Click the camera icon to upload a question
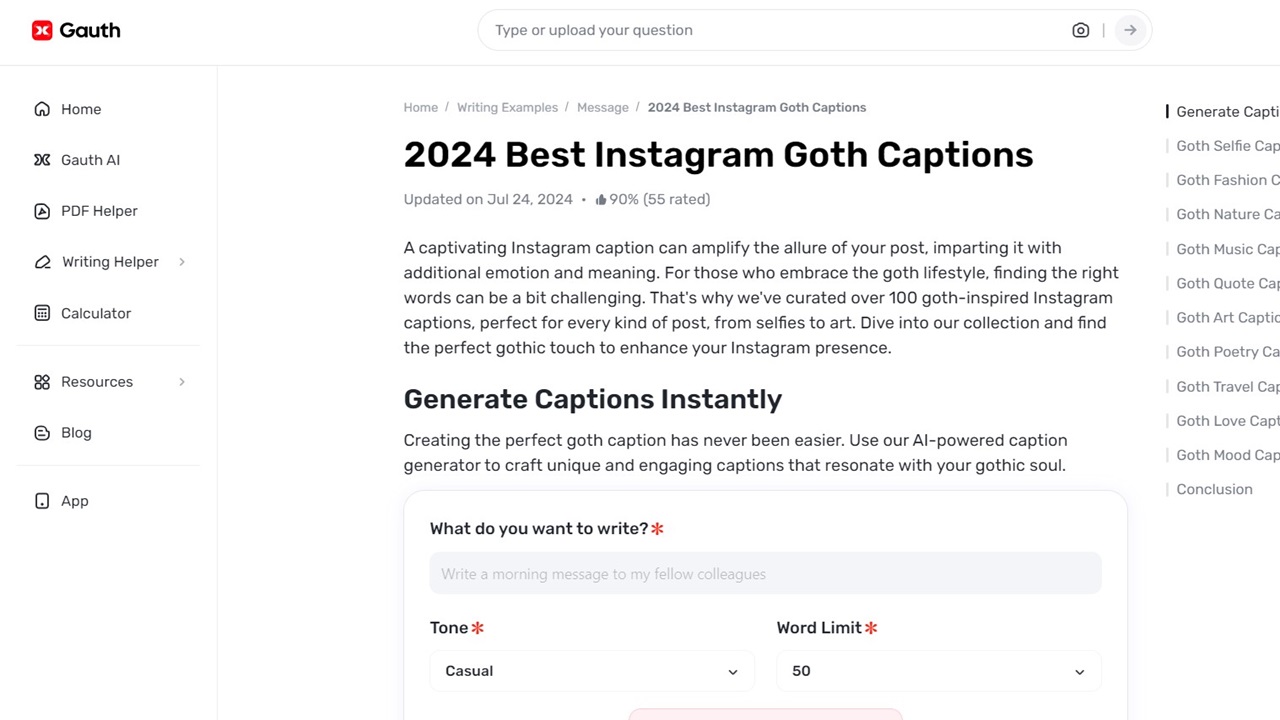The image size is (1280, 720). (1080, 30)
